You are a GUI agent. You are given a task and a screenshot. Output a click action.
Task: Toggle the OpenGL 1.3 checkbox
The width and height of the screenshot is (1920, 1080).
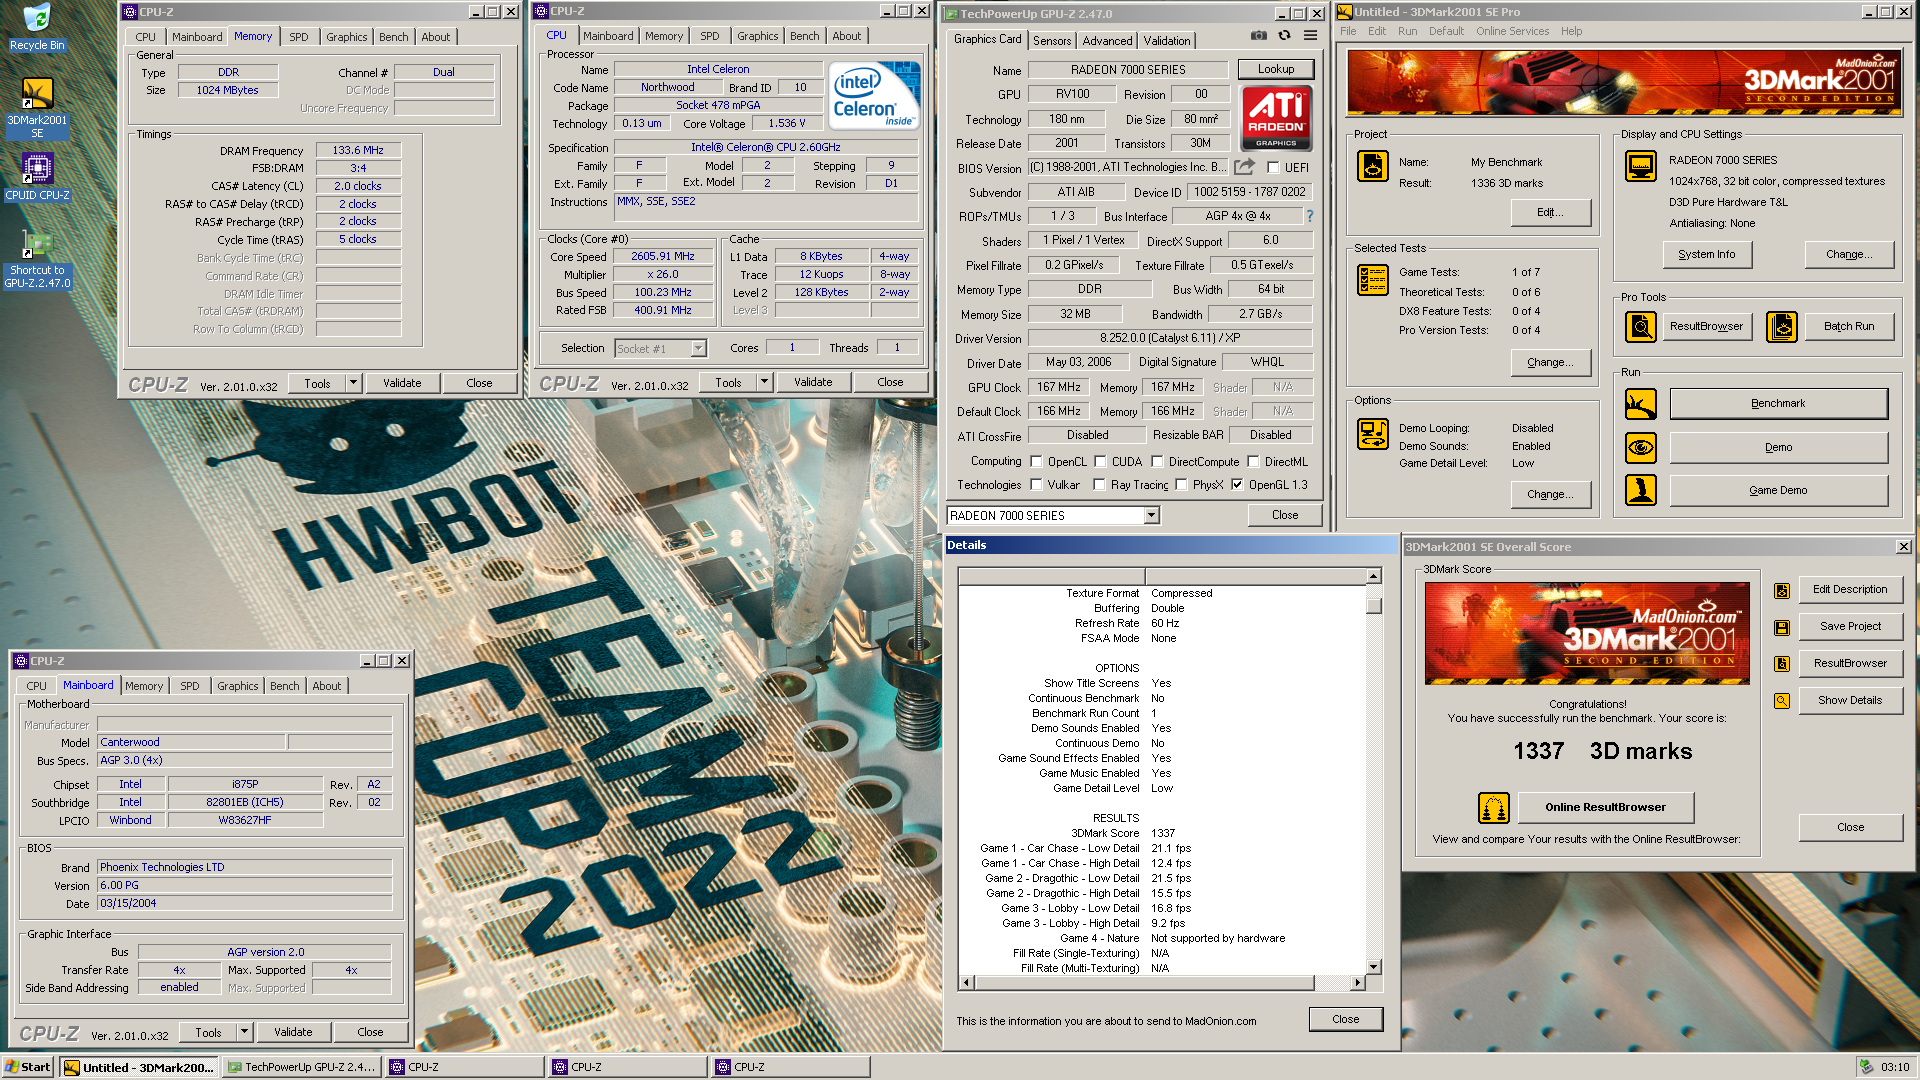[x=1237, y=485]
